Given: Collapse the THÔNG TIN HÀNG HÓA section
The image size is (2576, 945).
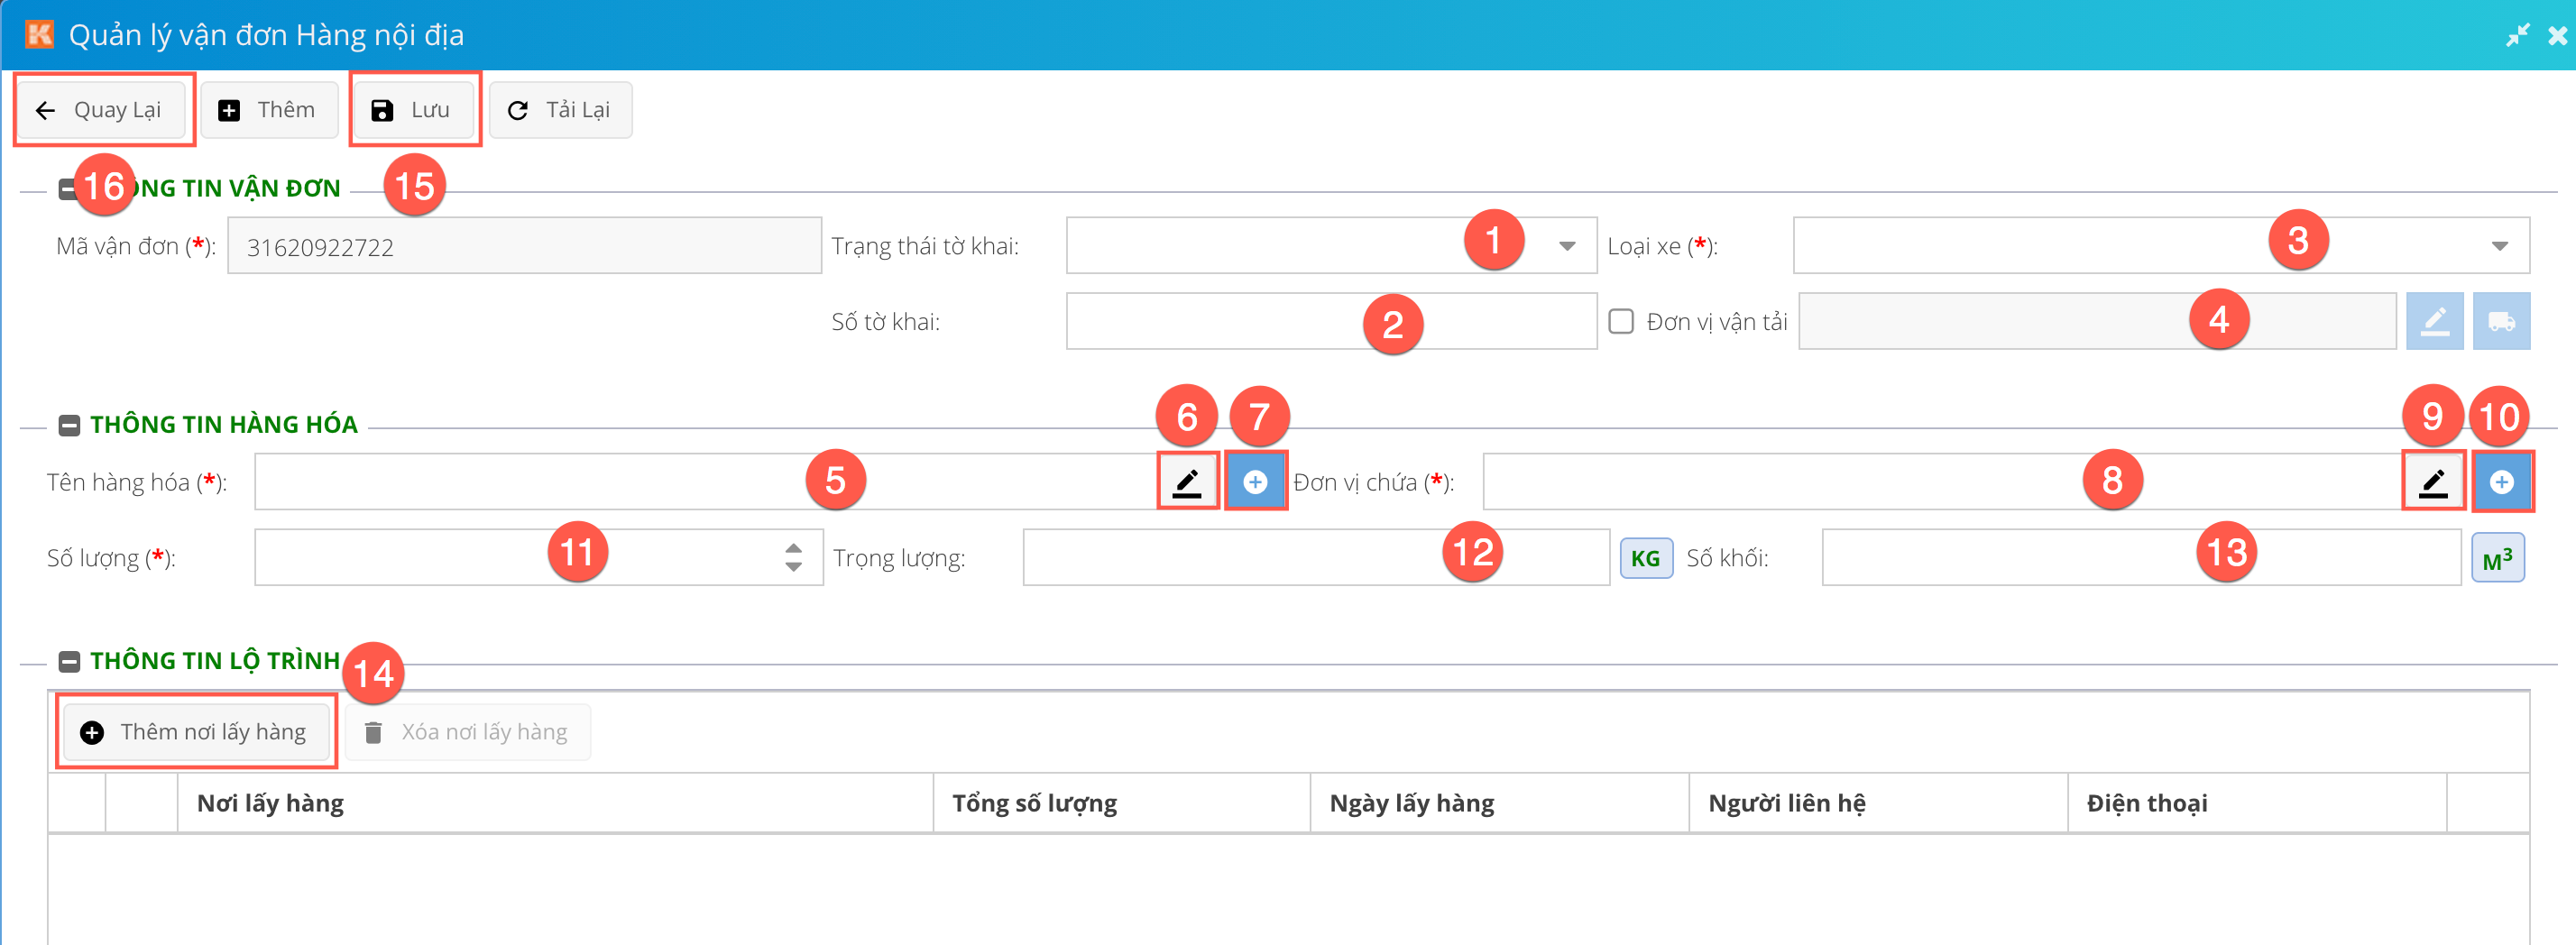Looking at the screenshot, I should pos(69,426).
